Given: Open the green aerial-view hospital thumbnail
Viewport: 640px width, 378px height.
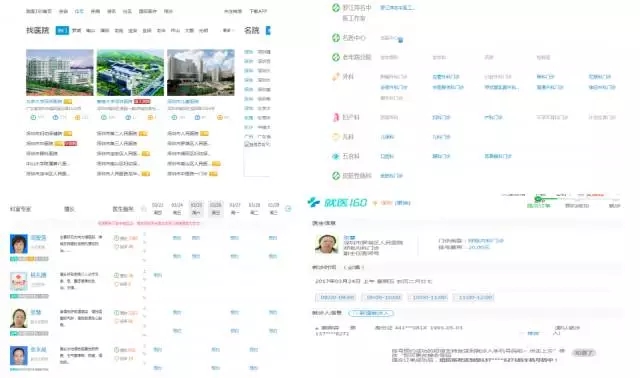Looking at the screenshot, I should click(130, 72).
